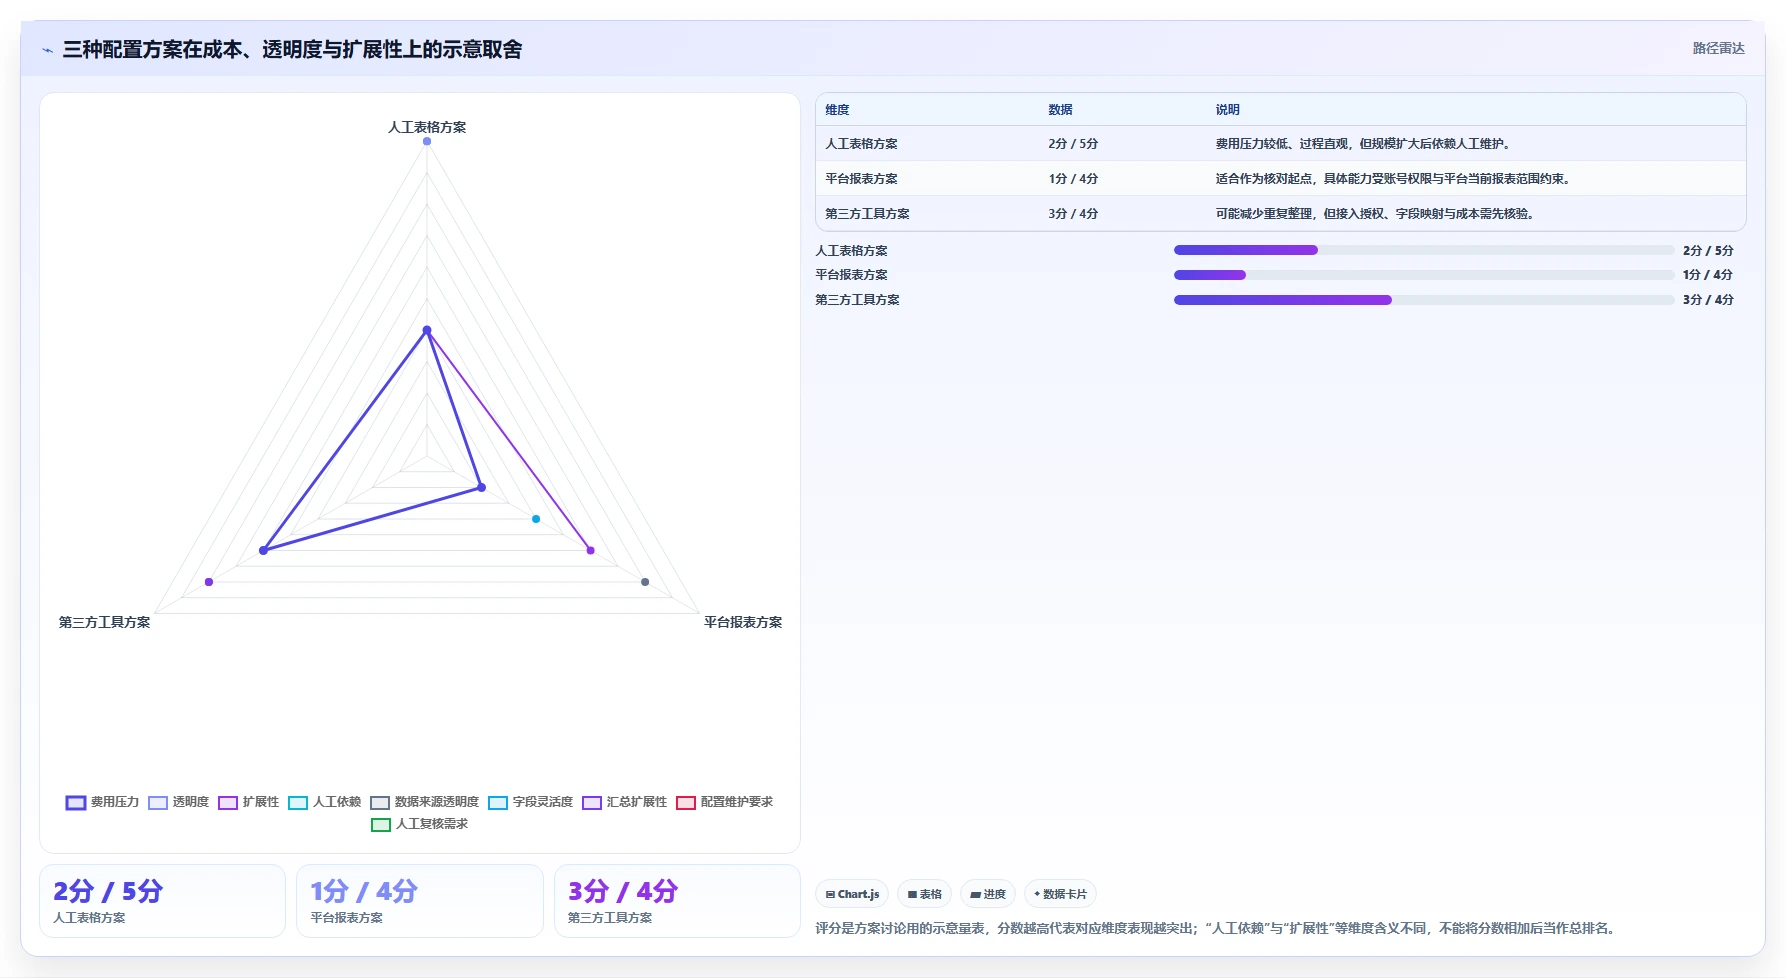Toggle the 透明度 legend series
This screenshot has width=1786, height=978.
pos(178,802)
